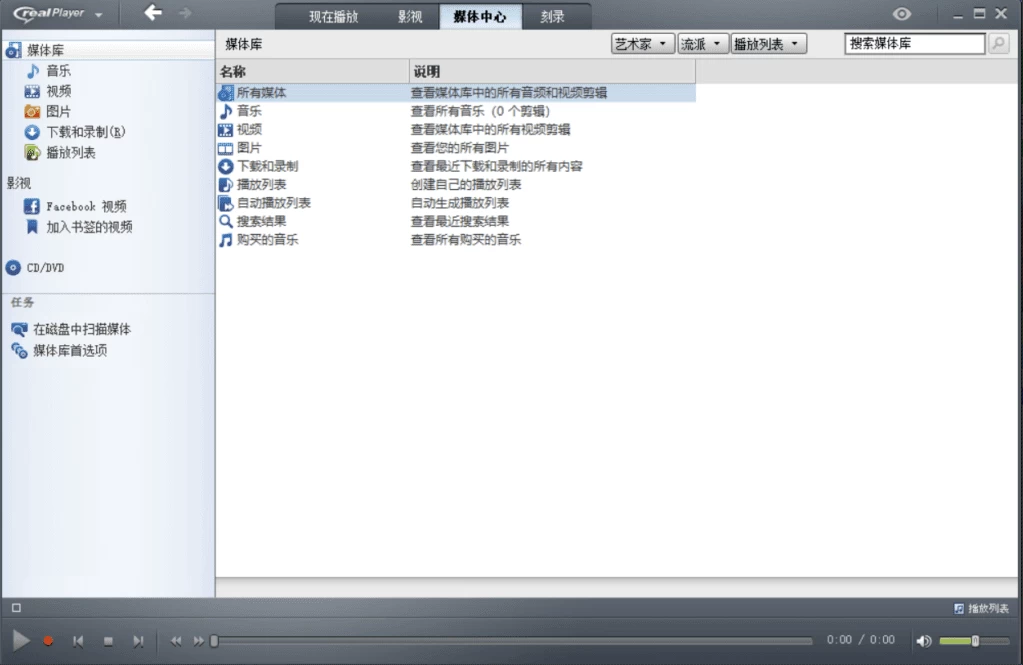Open 媒体库首选项 link
Screen dimensions: 1023x665
pos(69,350)
